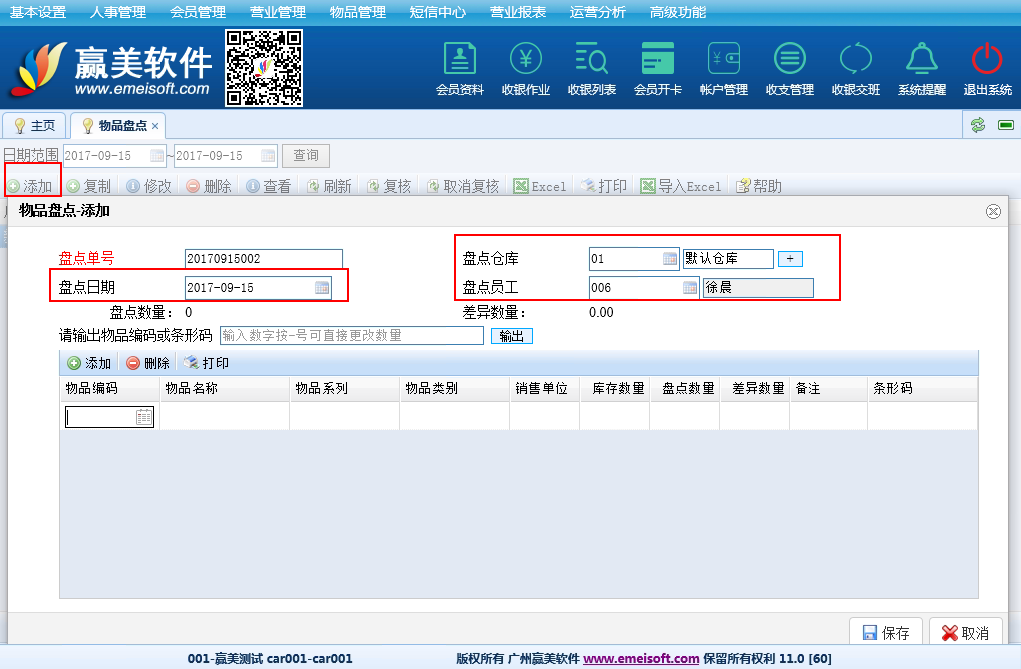Open the 盘点日期 calendar picker

pos(322,288)
